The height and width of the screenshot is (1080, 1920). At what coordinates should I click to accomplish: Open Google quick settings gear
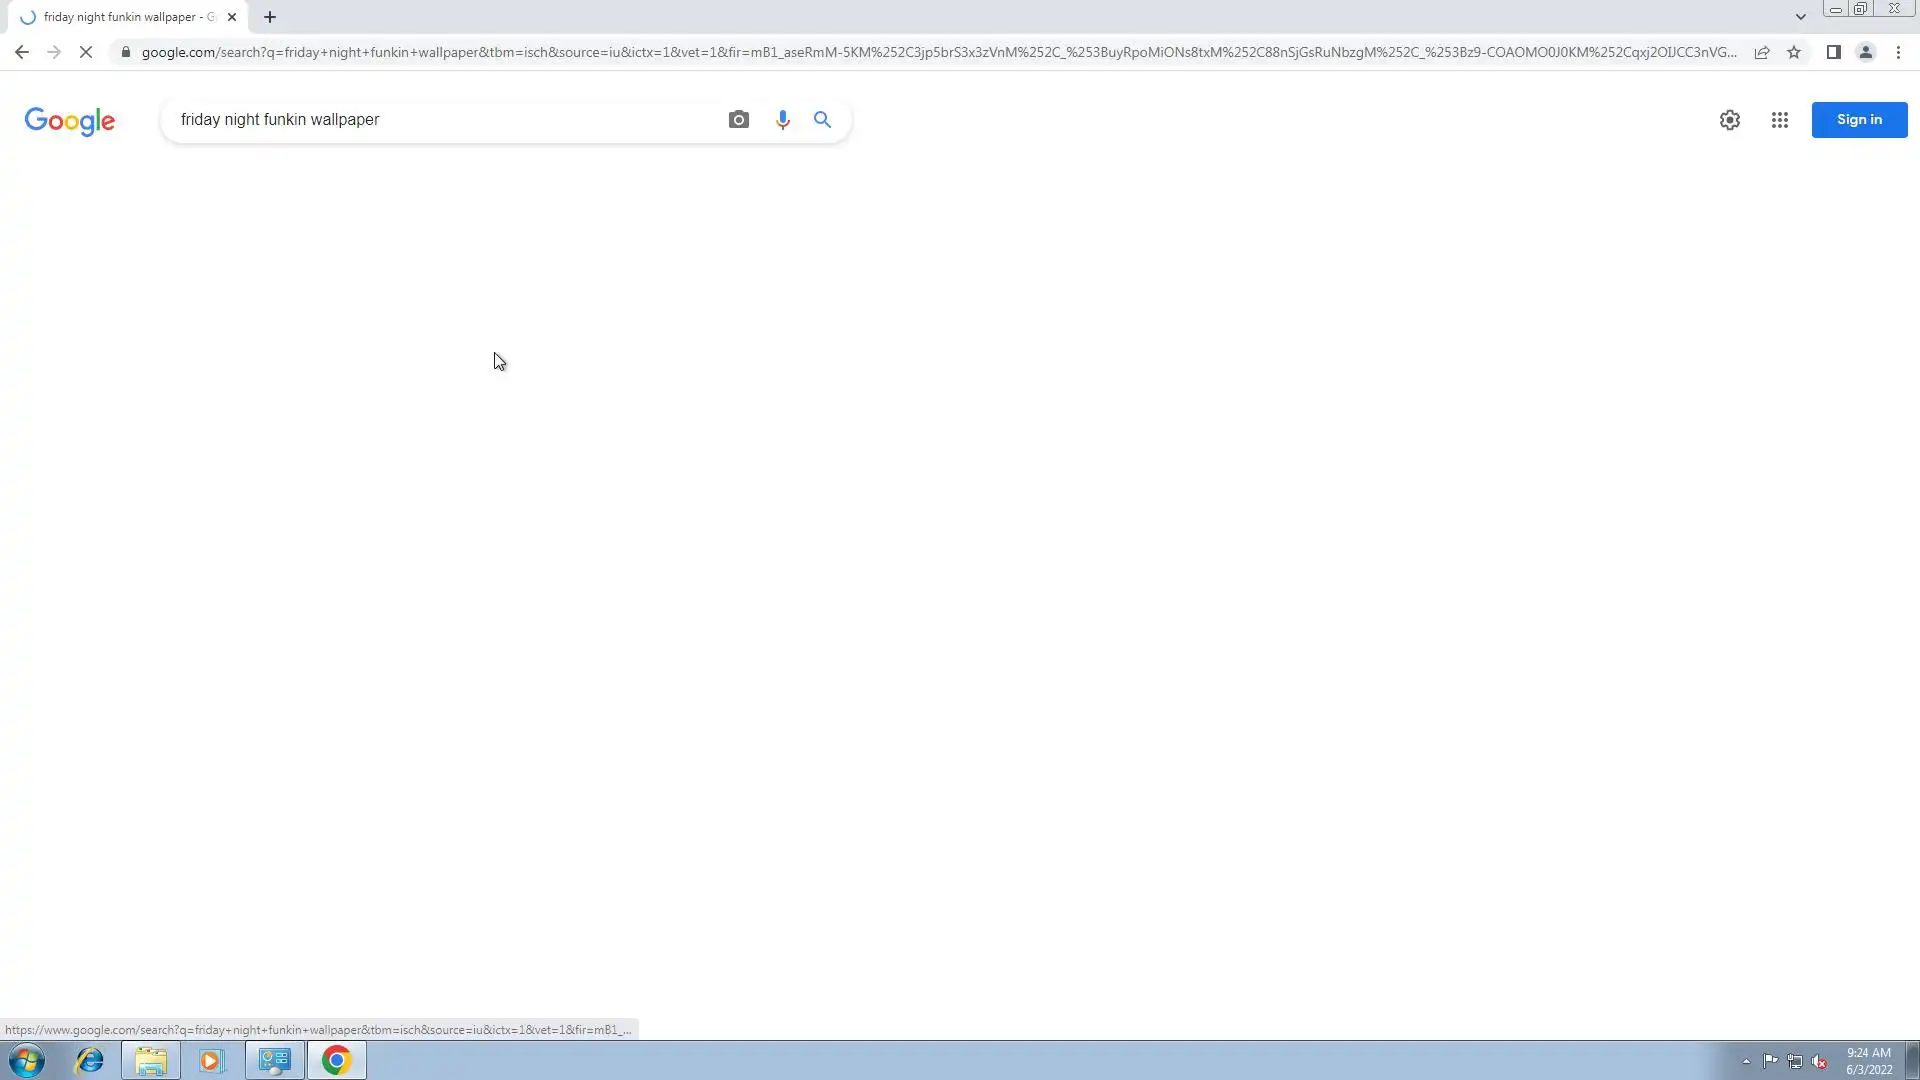click(1729, 120)
